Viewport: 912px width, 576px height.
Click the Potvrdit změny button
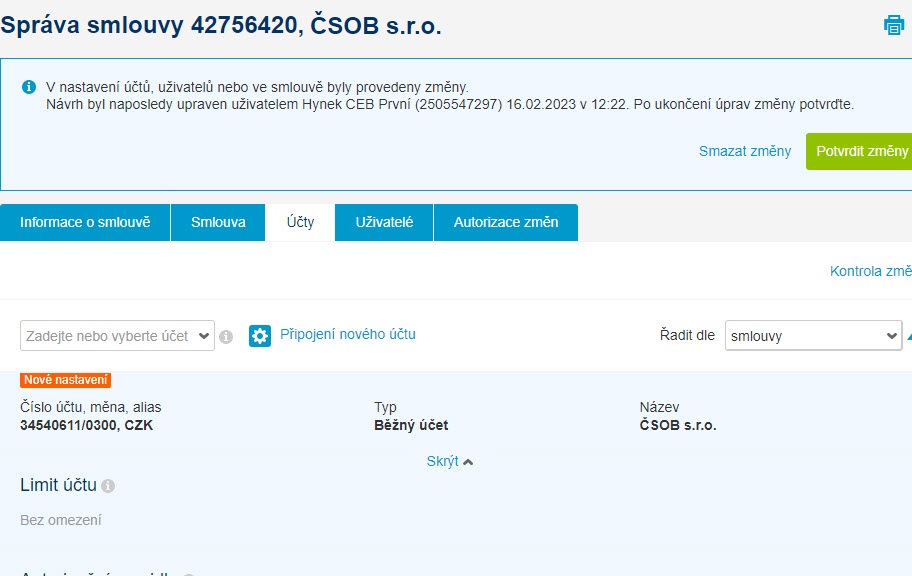pos(859,151)
